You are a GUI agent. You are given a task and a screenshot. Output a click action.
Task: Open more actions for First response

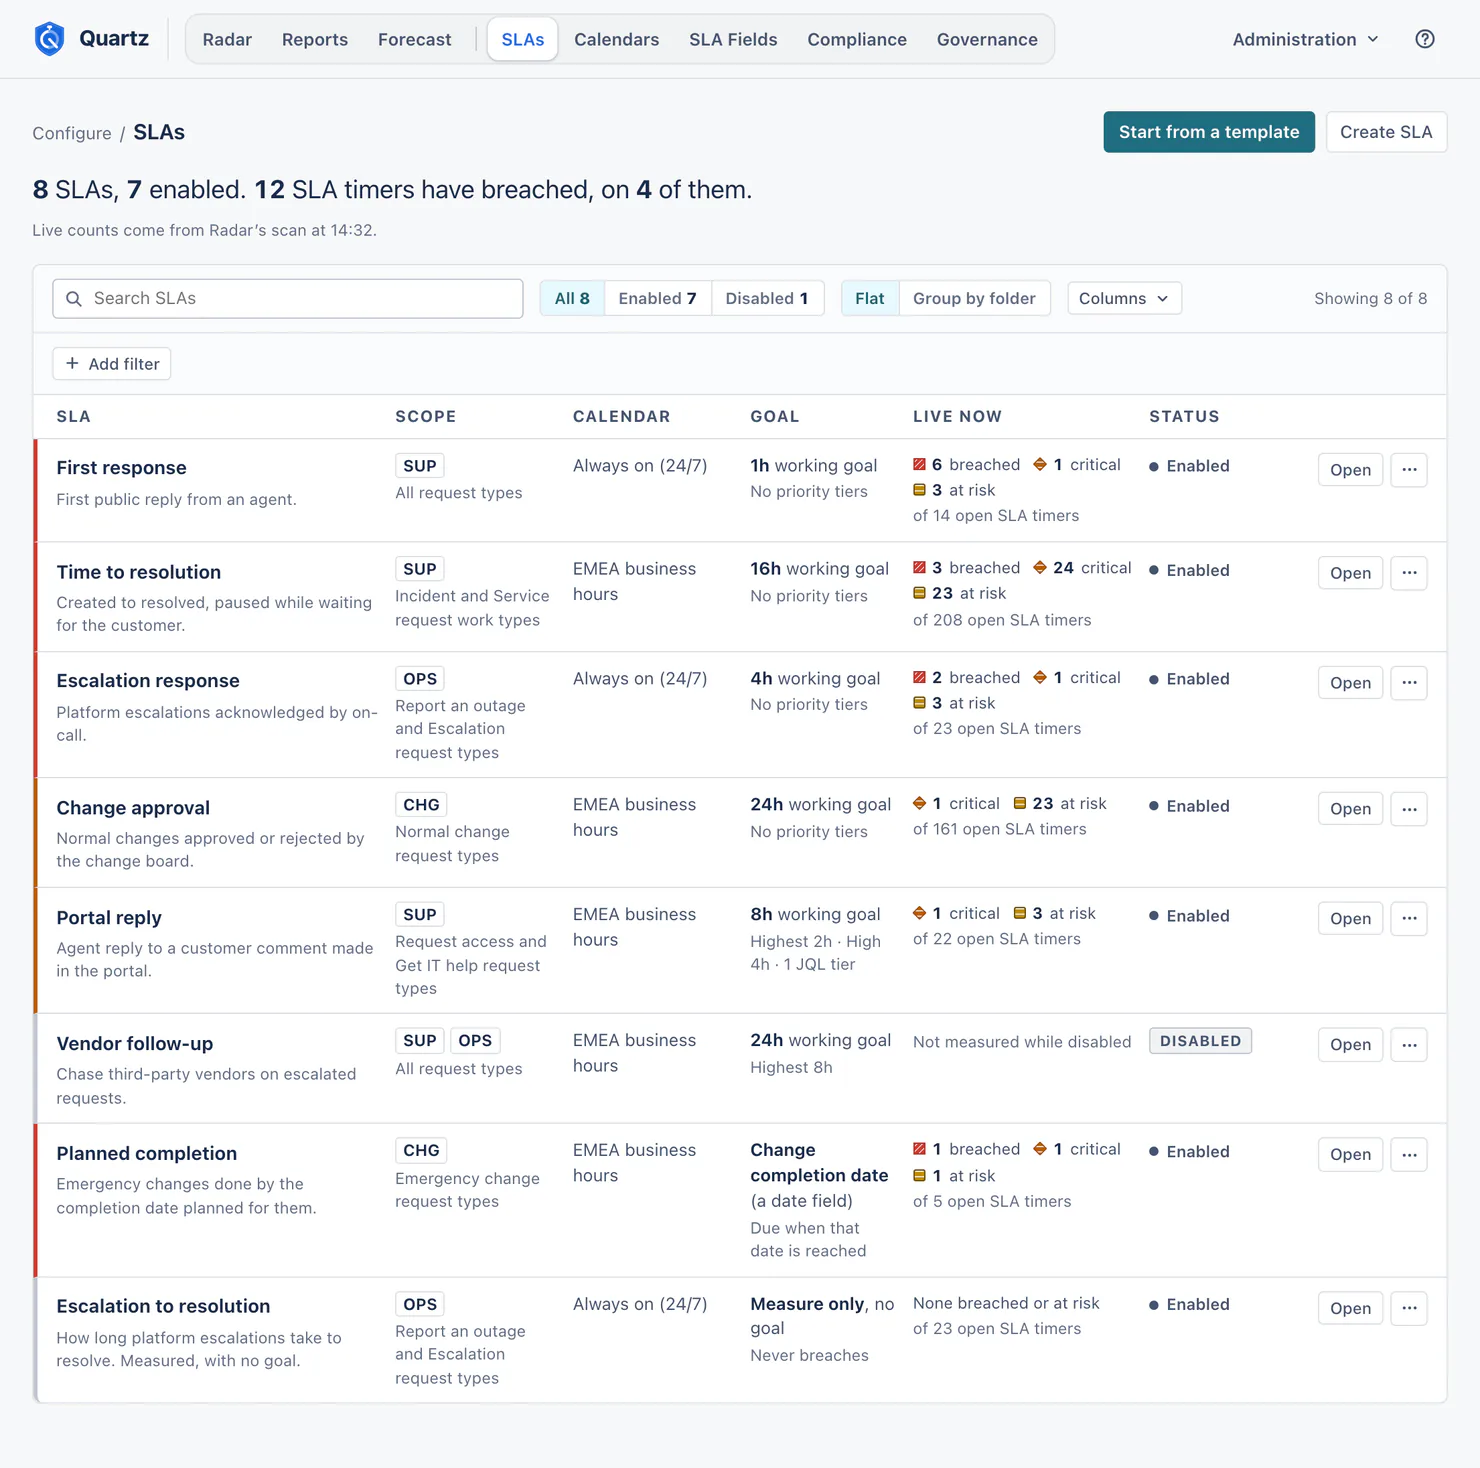pos(1409,470)
